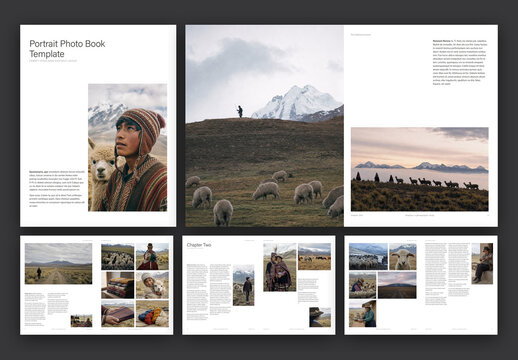The height and width of the screenshot is (360, 518).
Task: Select the hat profile small photo
Action: pyautogui.click(x=320, y=317)
